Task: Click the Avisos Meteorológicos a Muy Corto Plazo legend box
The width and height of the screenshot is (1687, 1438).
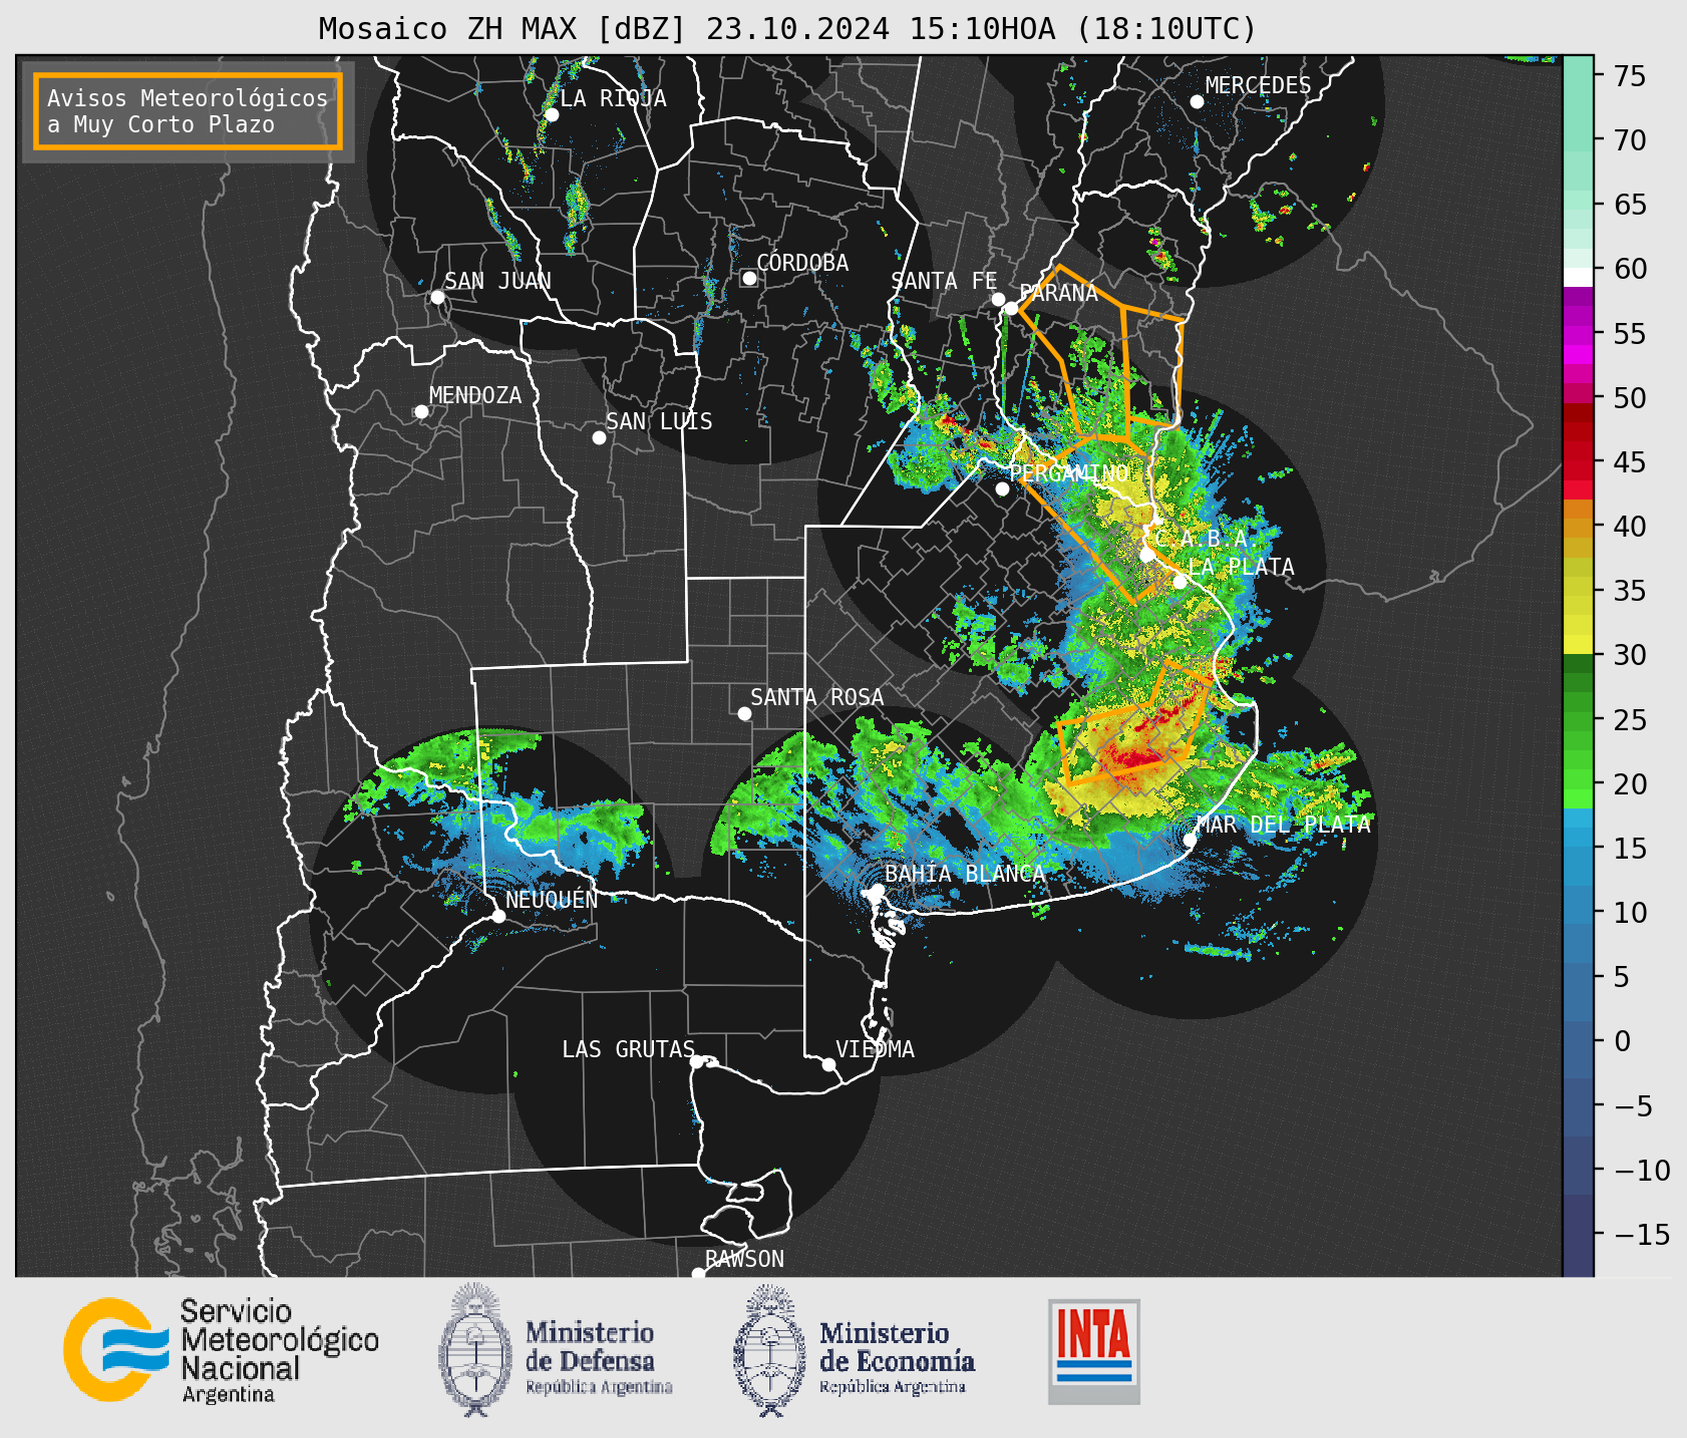Action: pyautogui.click(x=188, y=111)
